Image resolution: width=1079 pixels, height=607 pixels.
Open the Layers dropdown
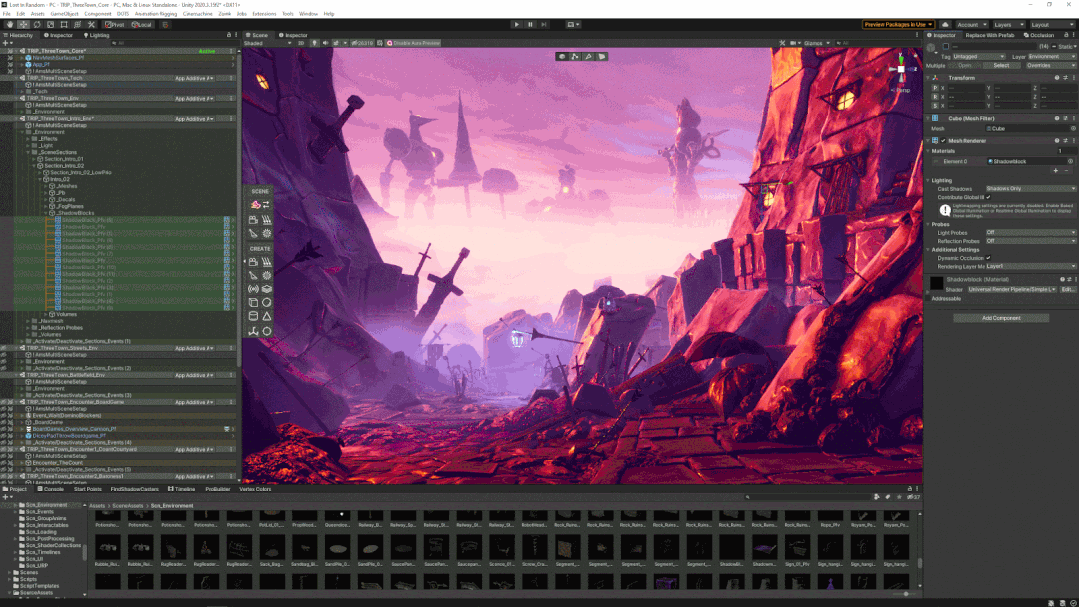pos(1007,25)
